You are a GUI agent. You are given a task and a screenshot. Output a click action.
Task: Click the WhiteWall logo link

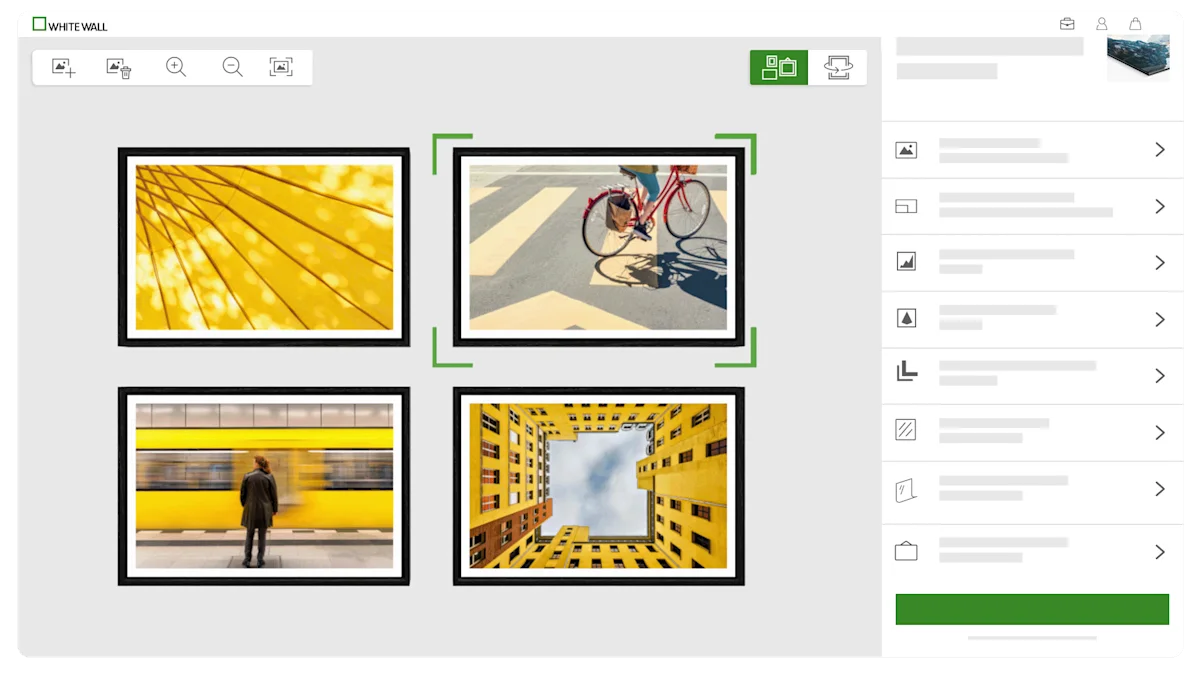point(70,25)
